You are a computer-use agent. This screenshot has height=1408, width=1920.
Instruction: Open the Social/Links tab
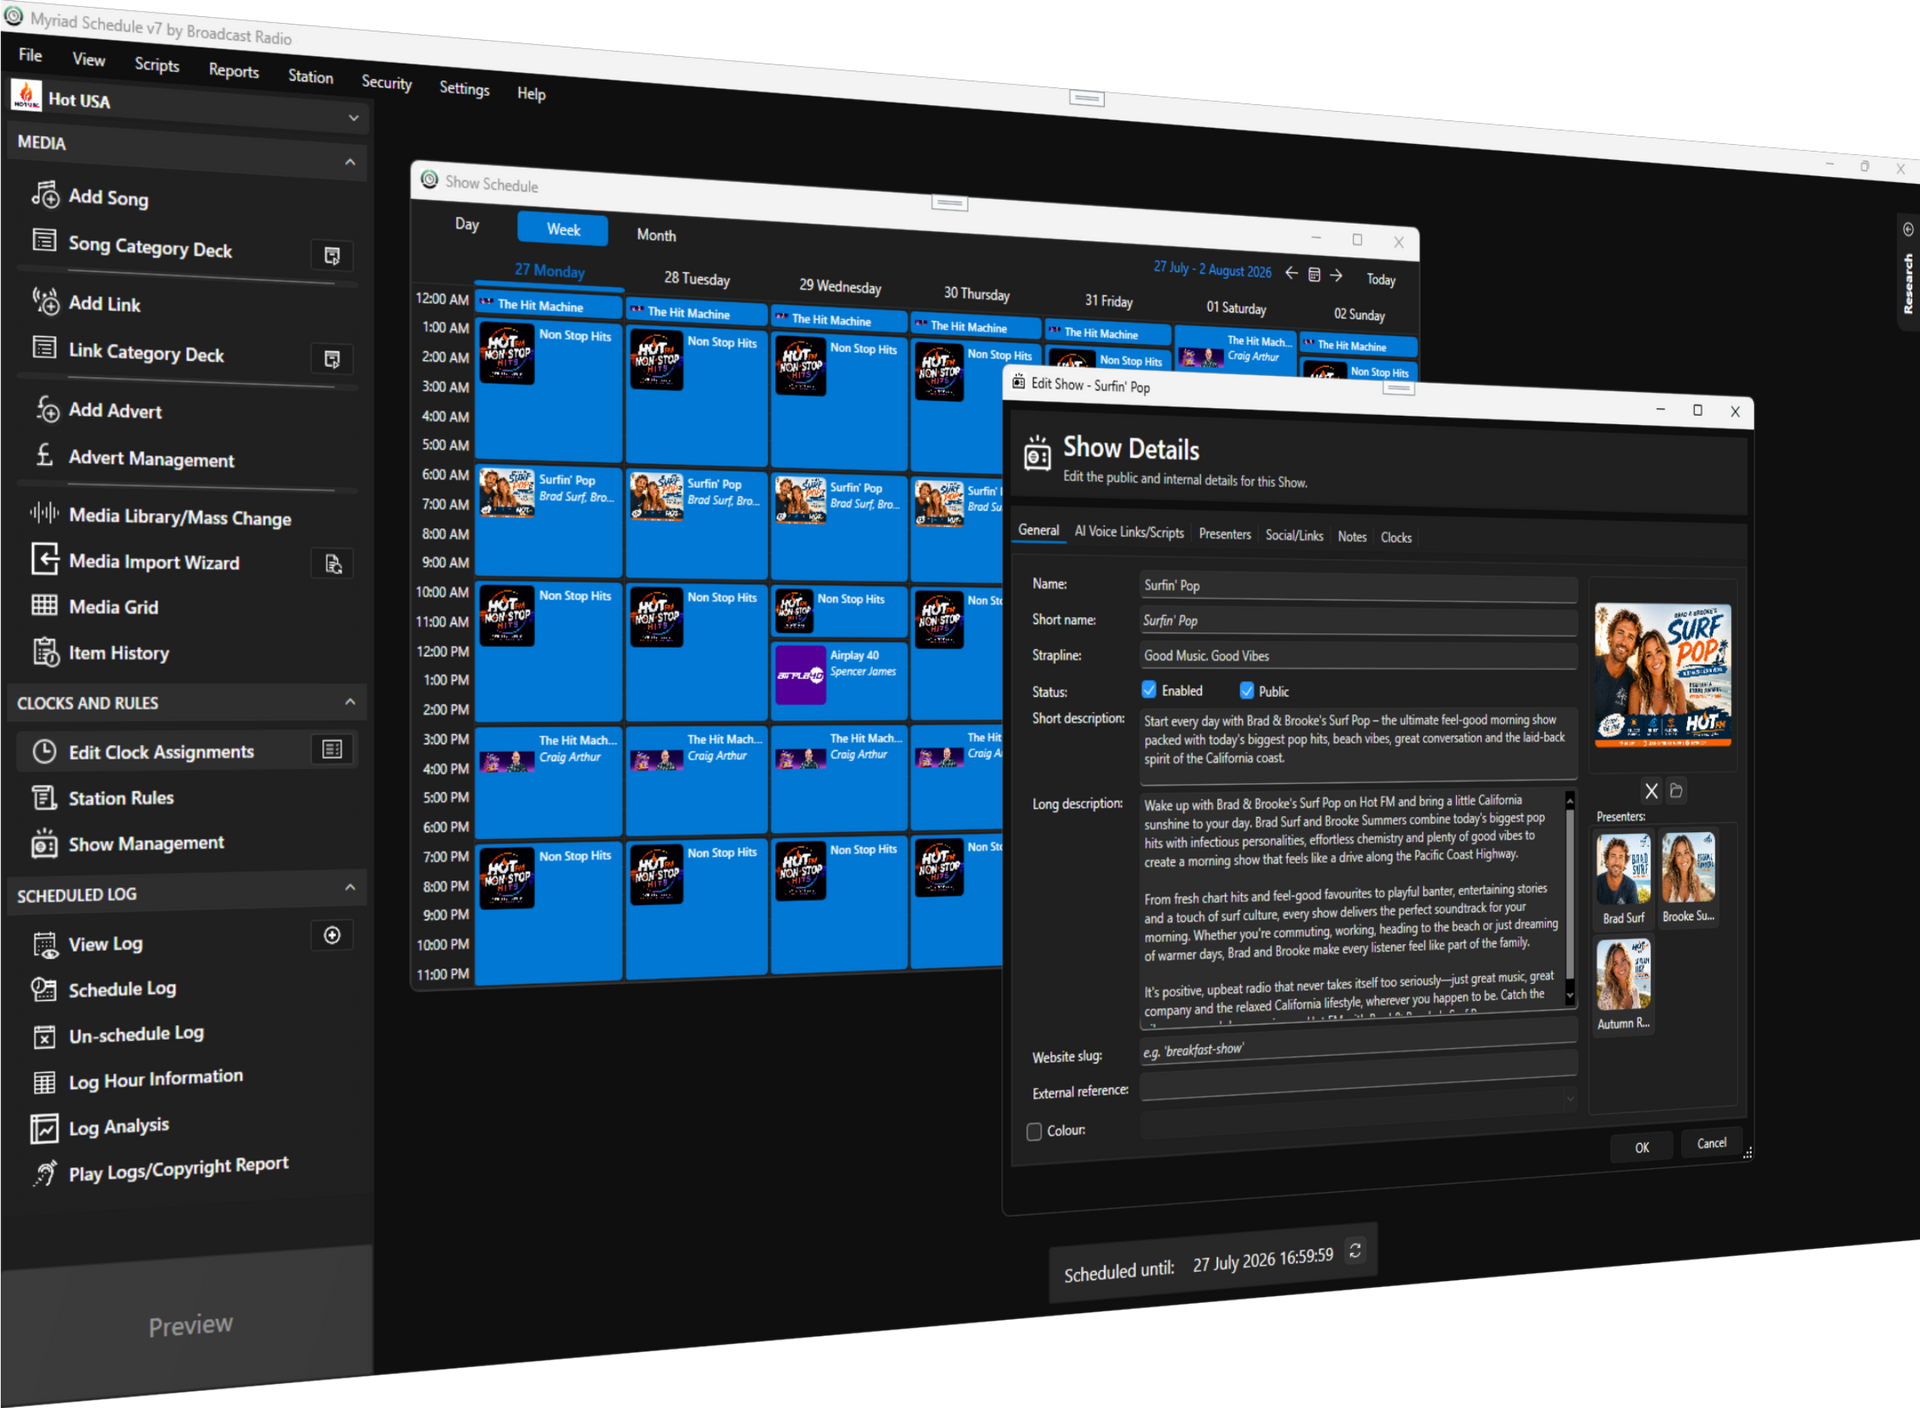1294,536
